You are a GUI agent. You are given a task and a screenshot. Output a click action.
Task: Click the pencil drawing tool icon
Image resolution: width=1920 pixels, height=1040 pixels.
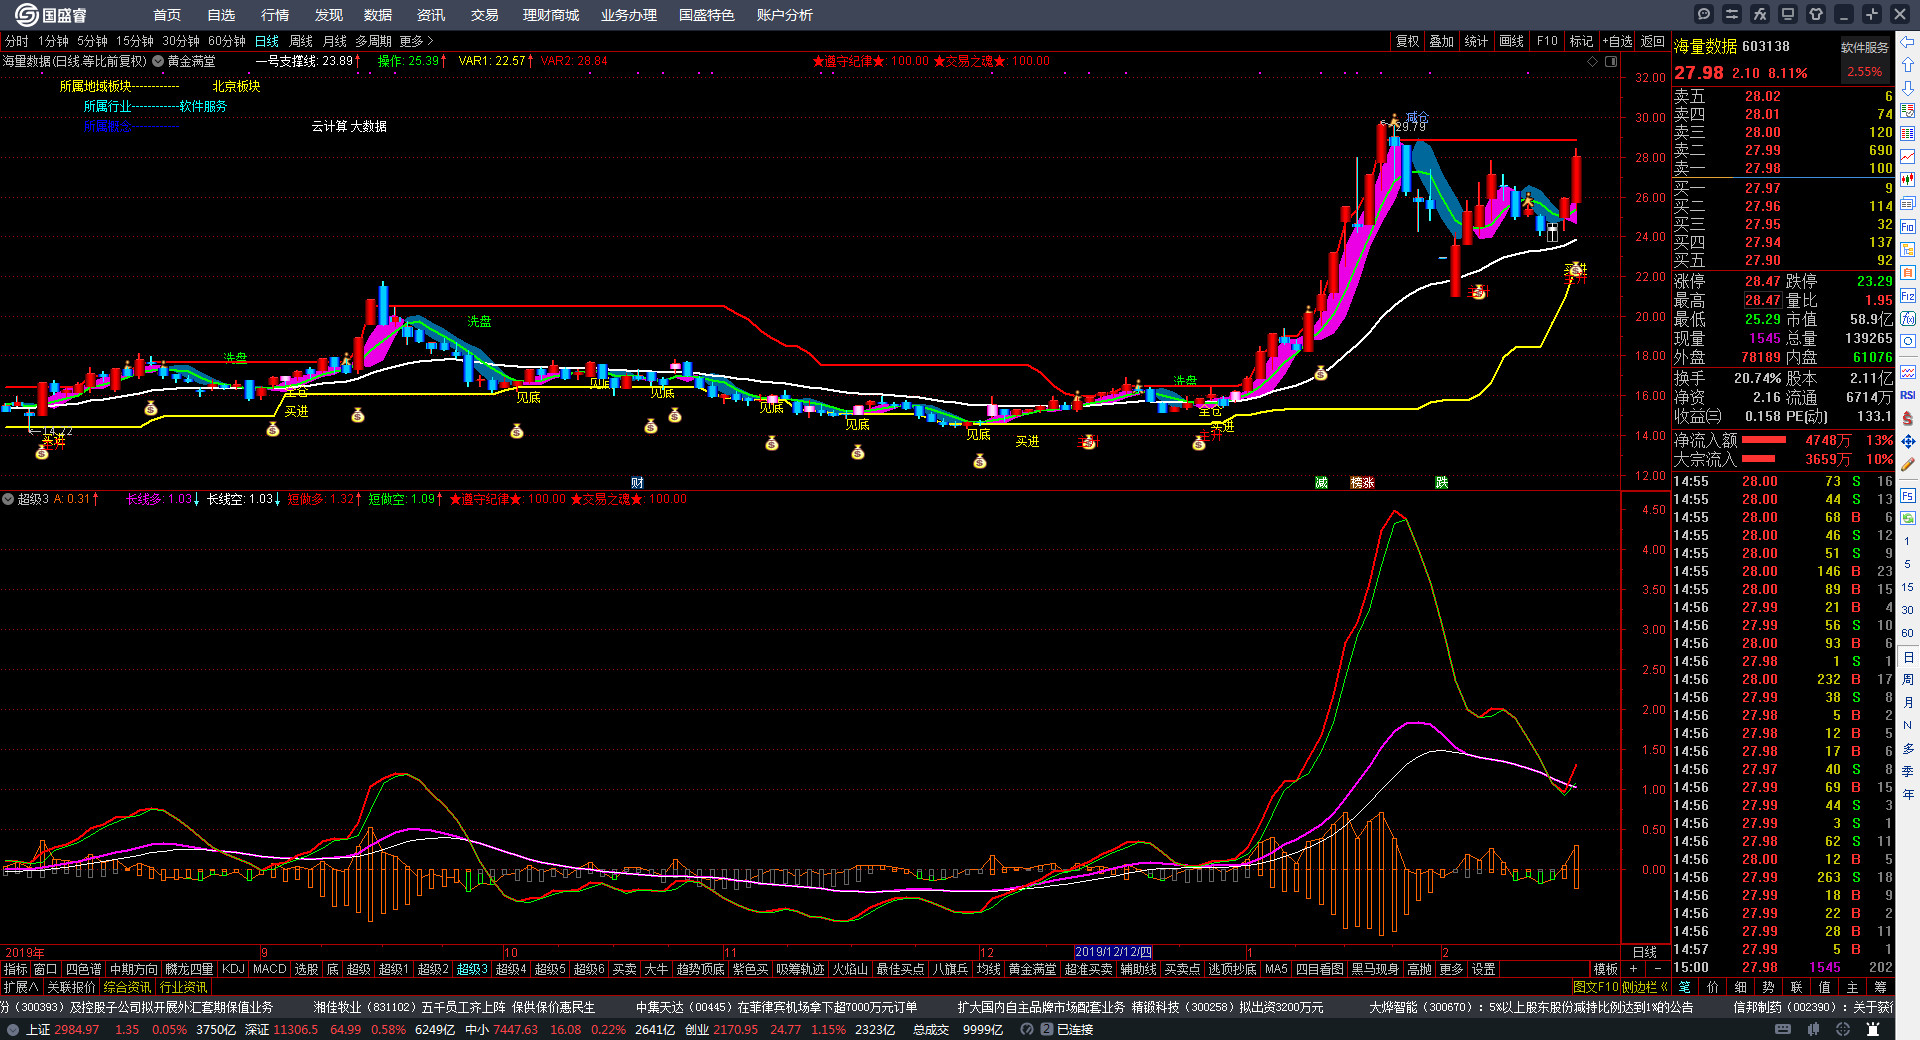(x=1908, y=464)
